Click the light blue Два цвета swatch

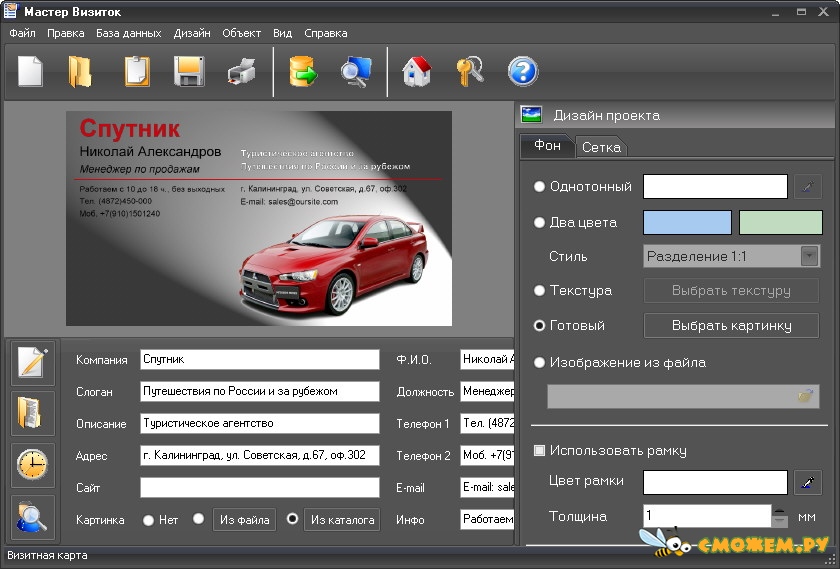coord(687,222)
